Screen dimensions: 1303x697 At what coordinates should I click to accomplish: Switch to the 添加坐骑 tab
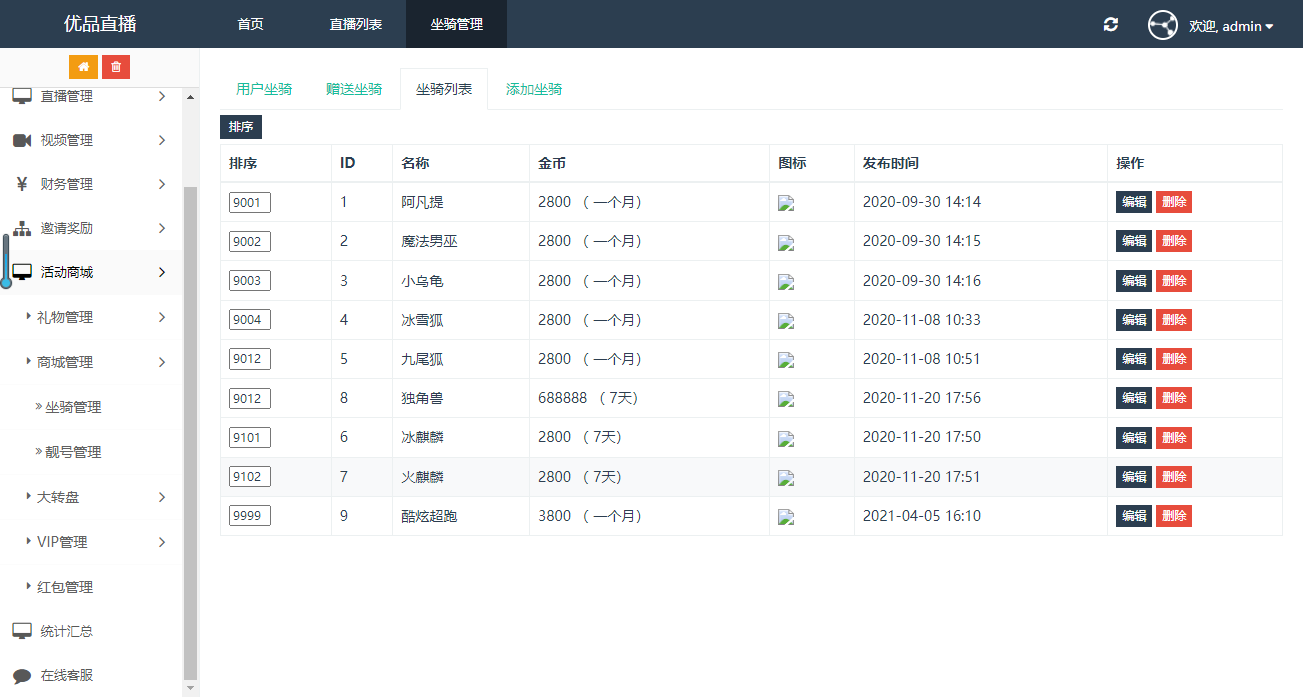coord(534,89)
